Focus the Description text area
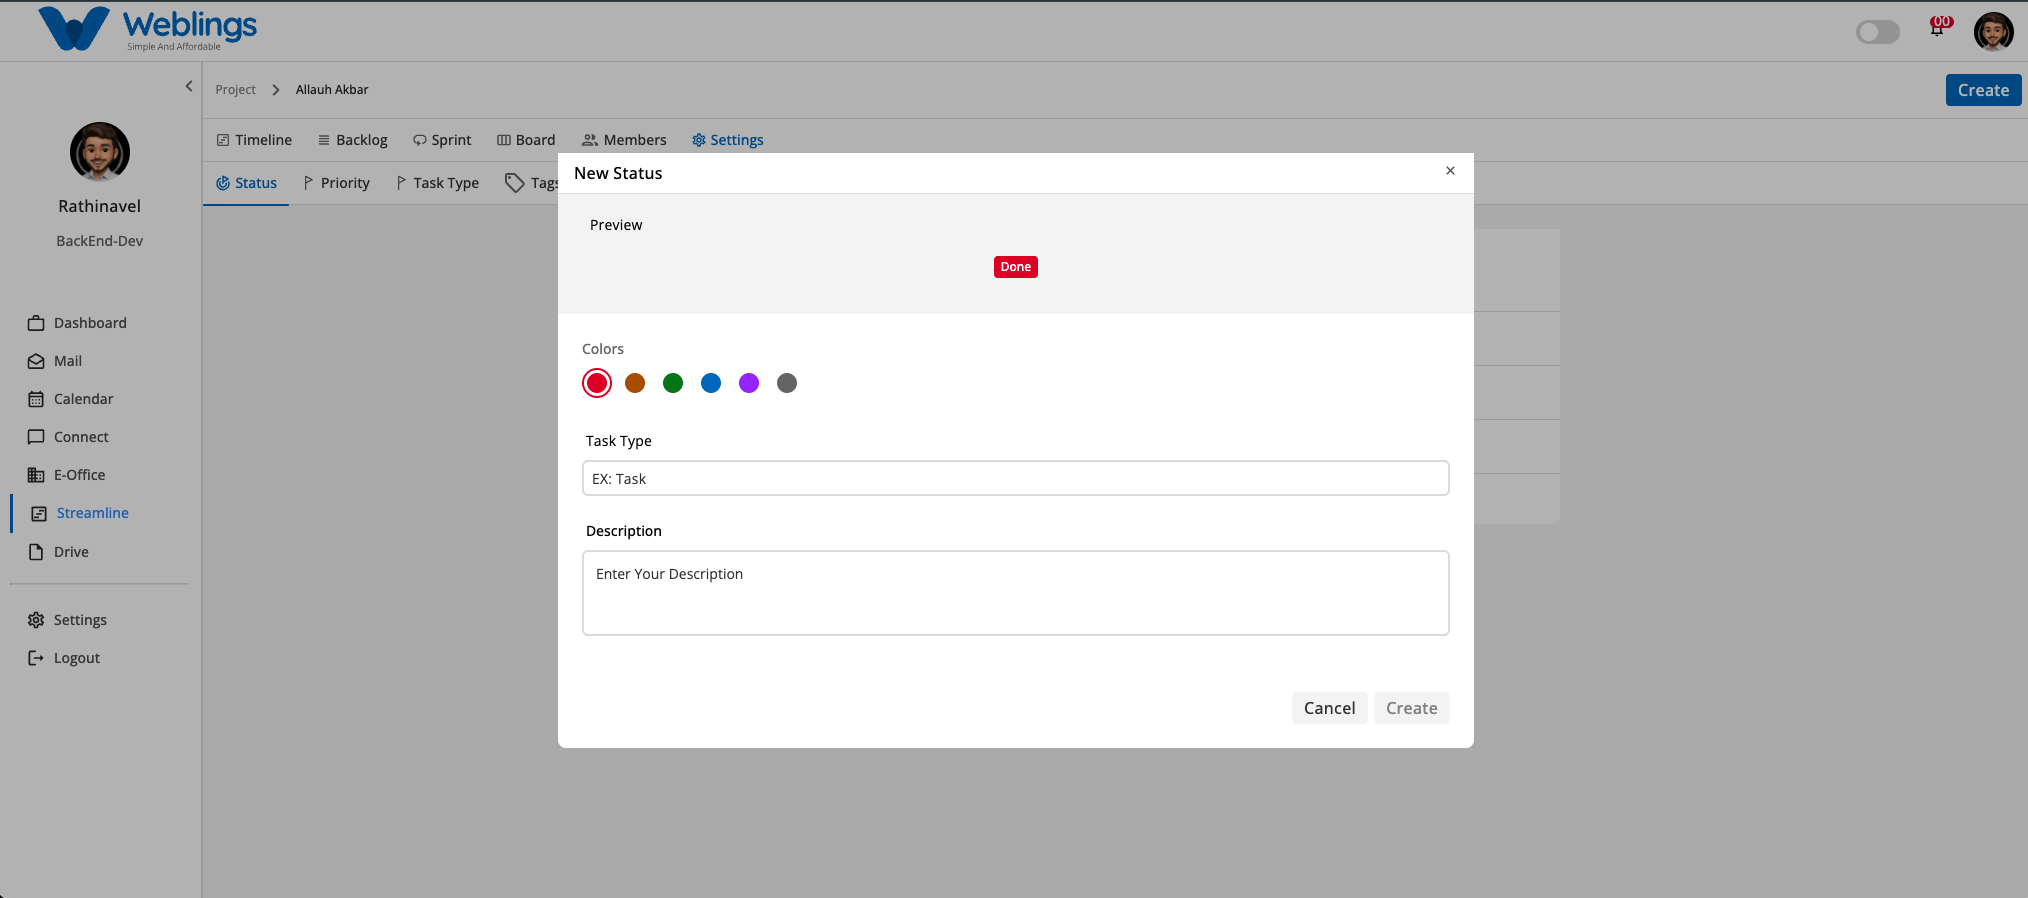2028x898 pixels. tap(1015, 593)
